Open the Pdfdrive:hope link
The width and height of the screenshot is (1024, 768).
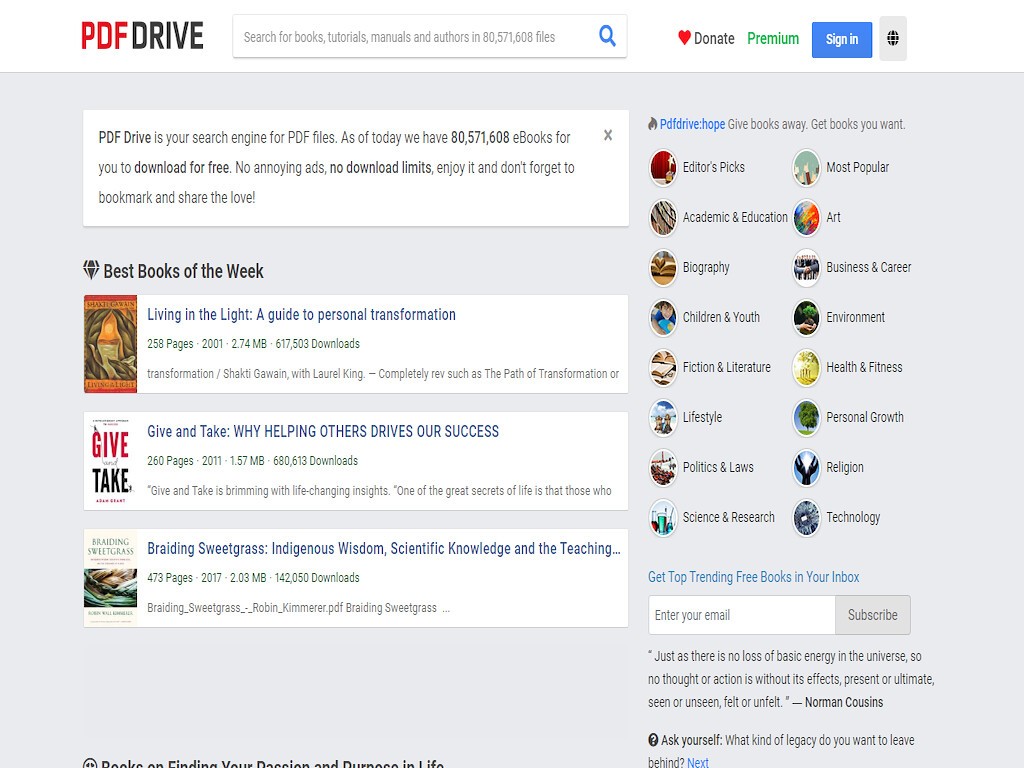click(x=692, y=124)
